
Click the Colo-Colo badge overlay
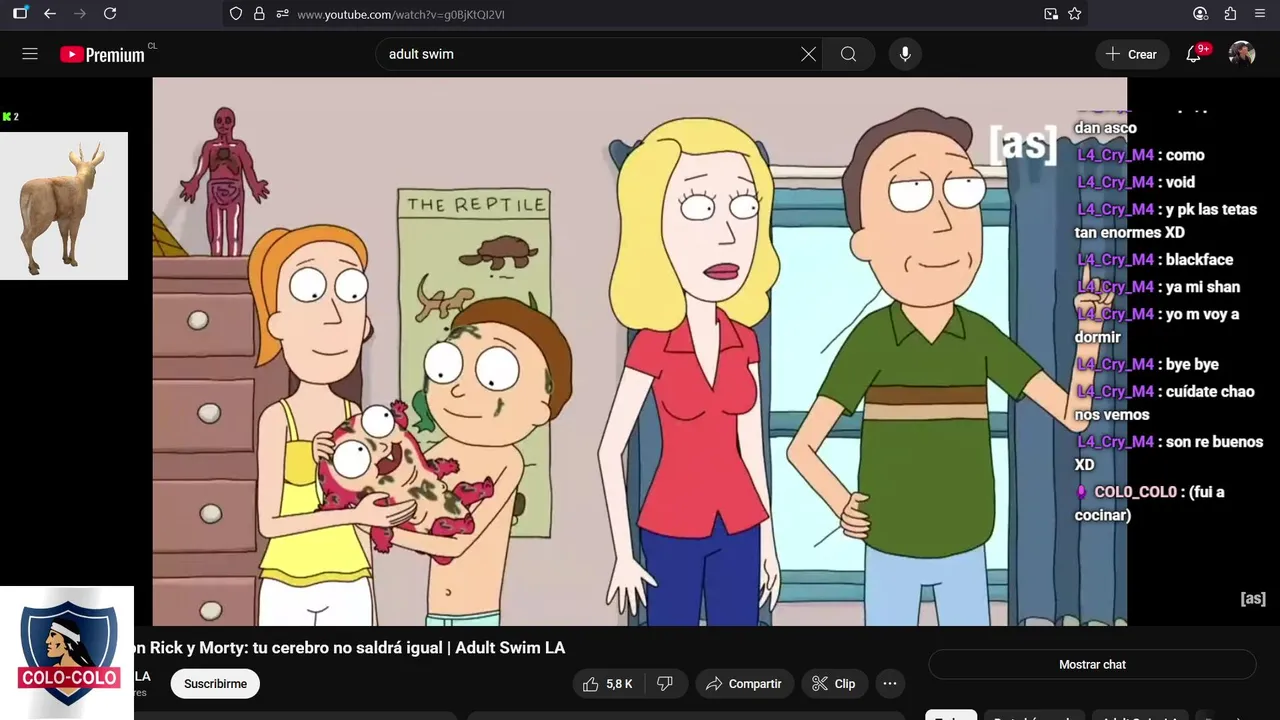(x=67, y=653)
